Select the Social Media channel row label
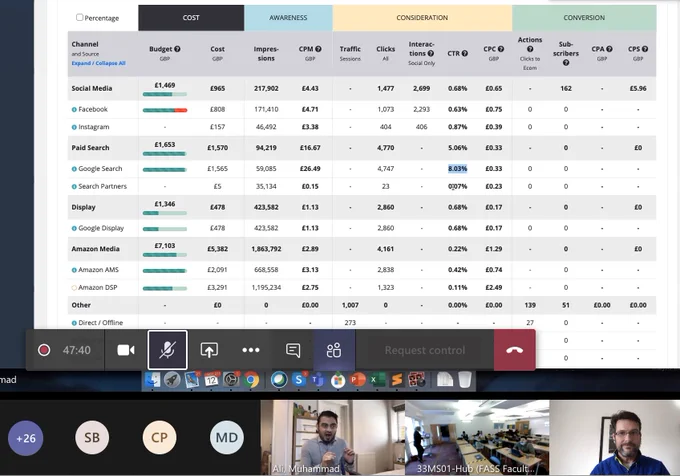The height and width of the screenshot is (476, 680). click(92, 88)
